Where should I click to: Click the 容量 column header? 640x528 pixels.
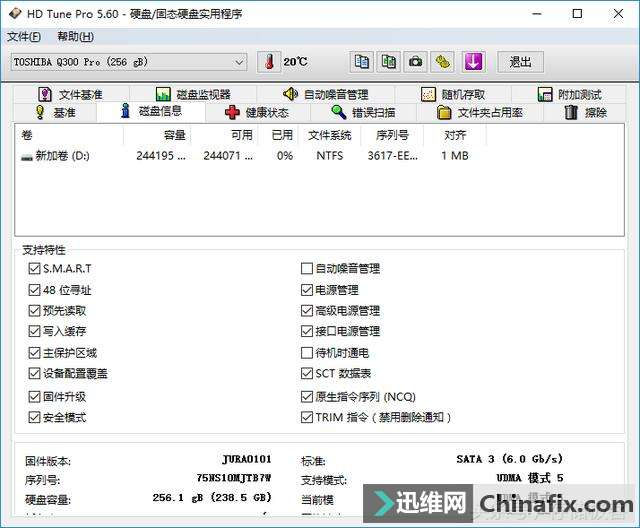click(x=157, y=135)
